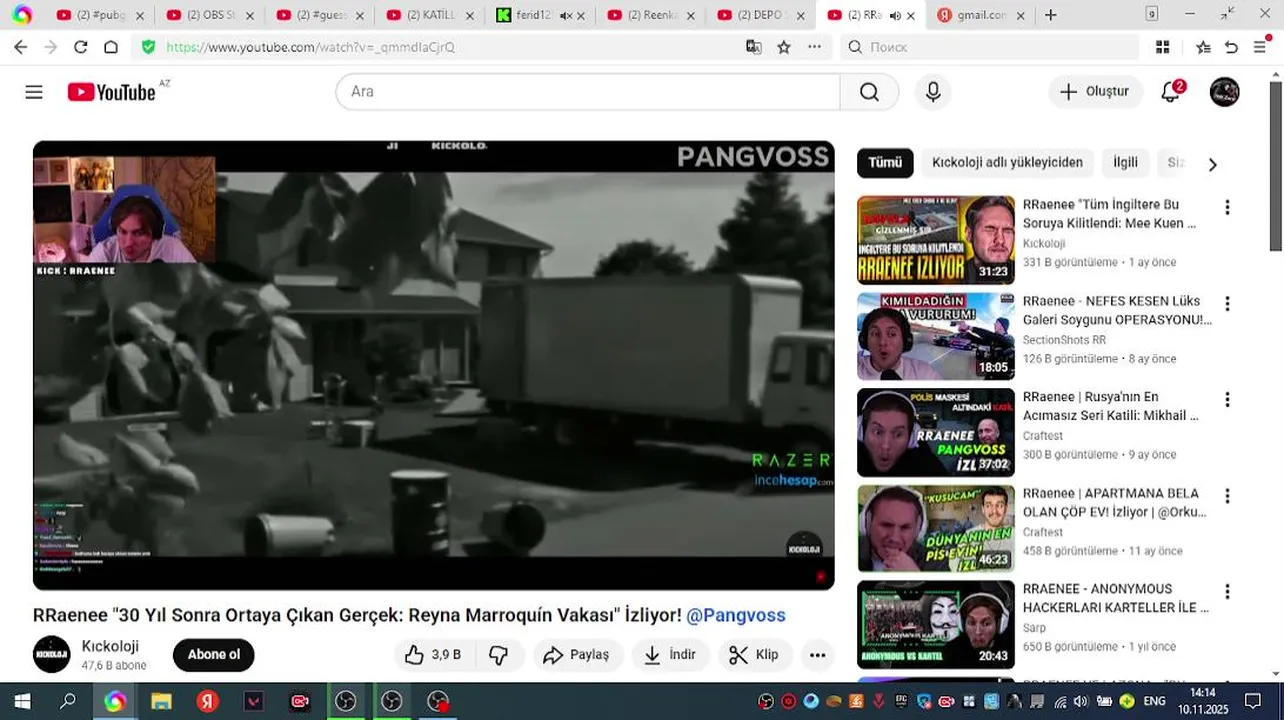1284x720 pixels.
Task: Open the browser favorites list icon
Action: coord(1204,47)
